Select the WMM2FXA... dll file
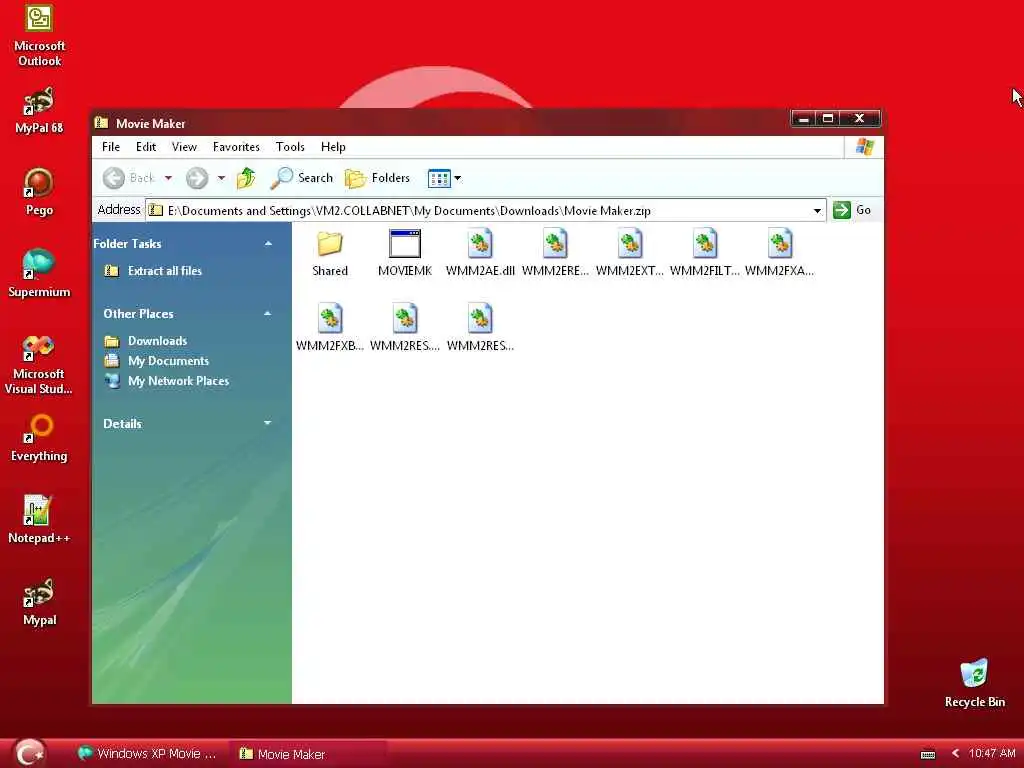Screen dimensions: 1024x768 [x=780, y=254]
